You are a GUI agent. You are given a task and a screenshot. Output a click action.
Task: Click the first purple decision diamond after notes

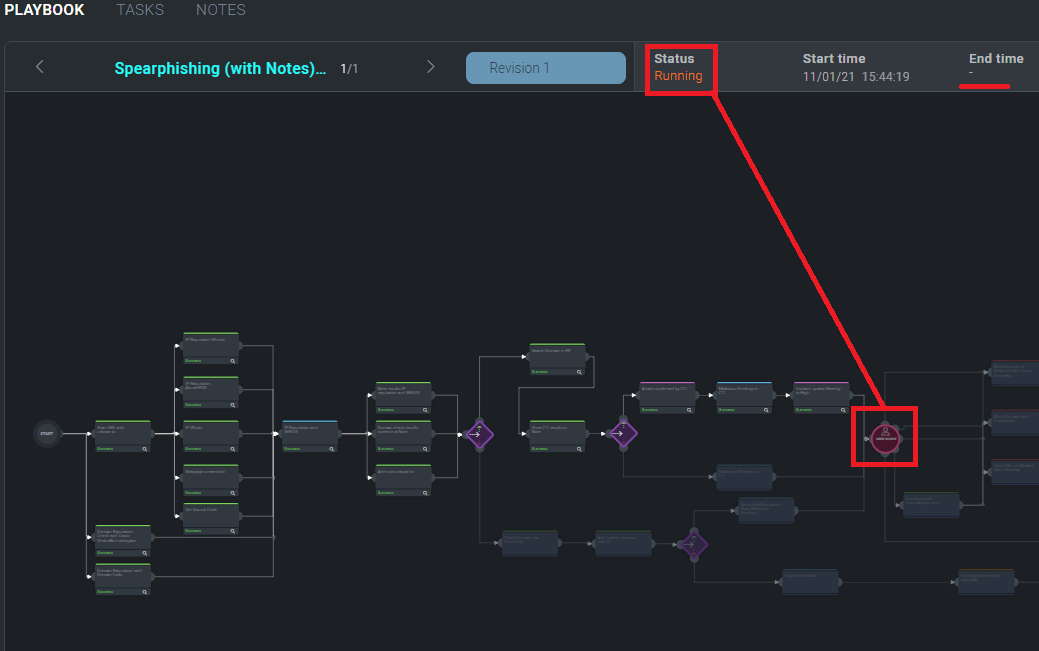(479, 434)
